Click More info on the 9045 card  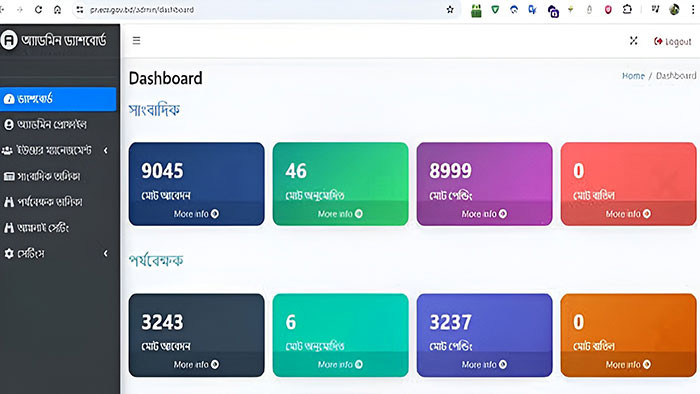(196, 214)
